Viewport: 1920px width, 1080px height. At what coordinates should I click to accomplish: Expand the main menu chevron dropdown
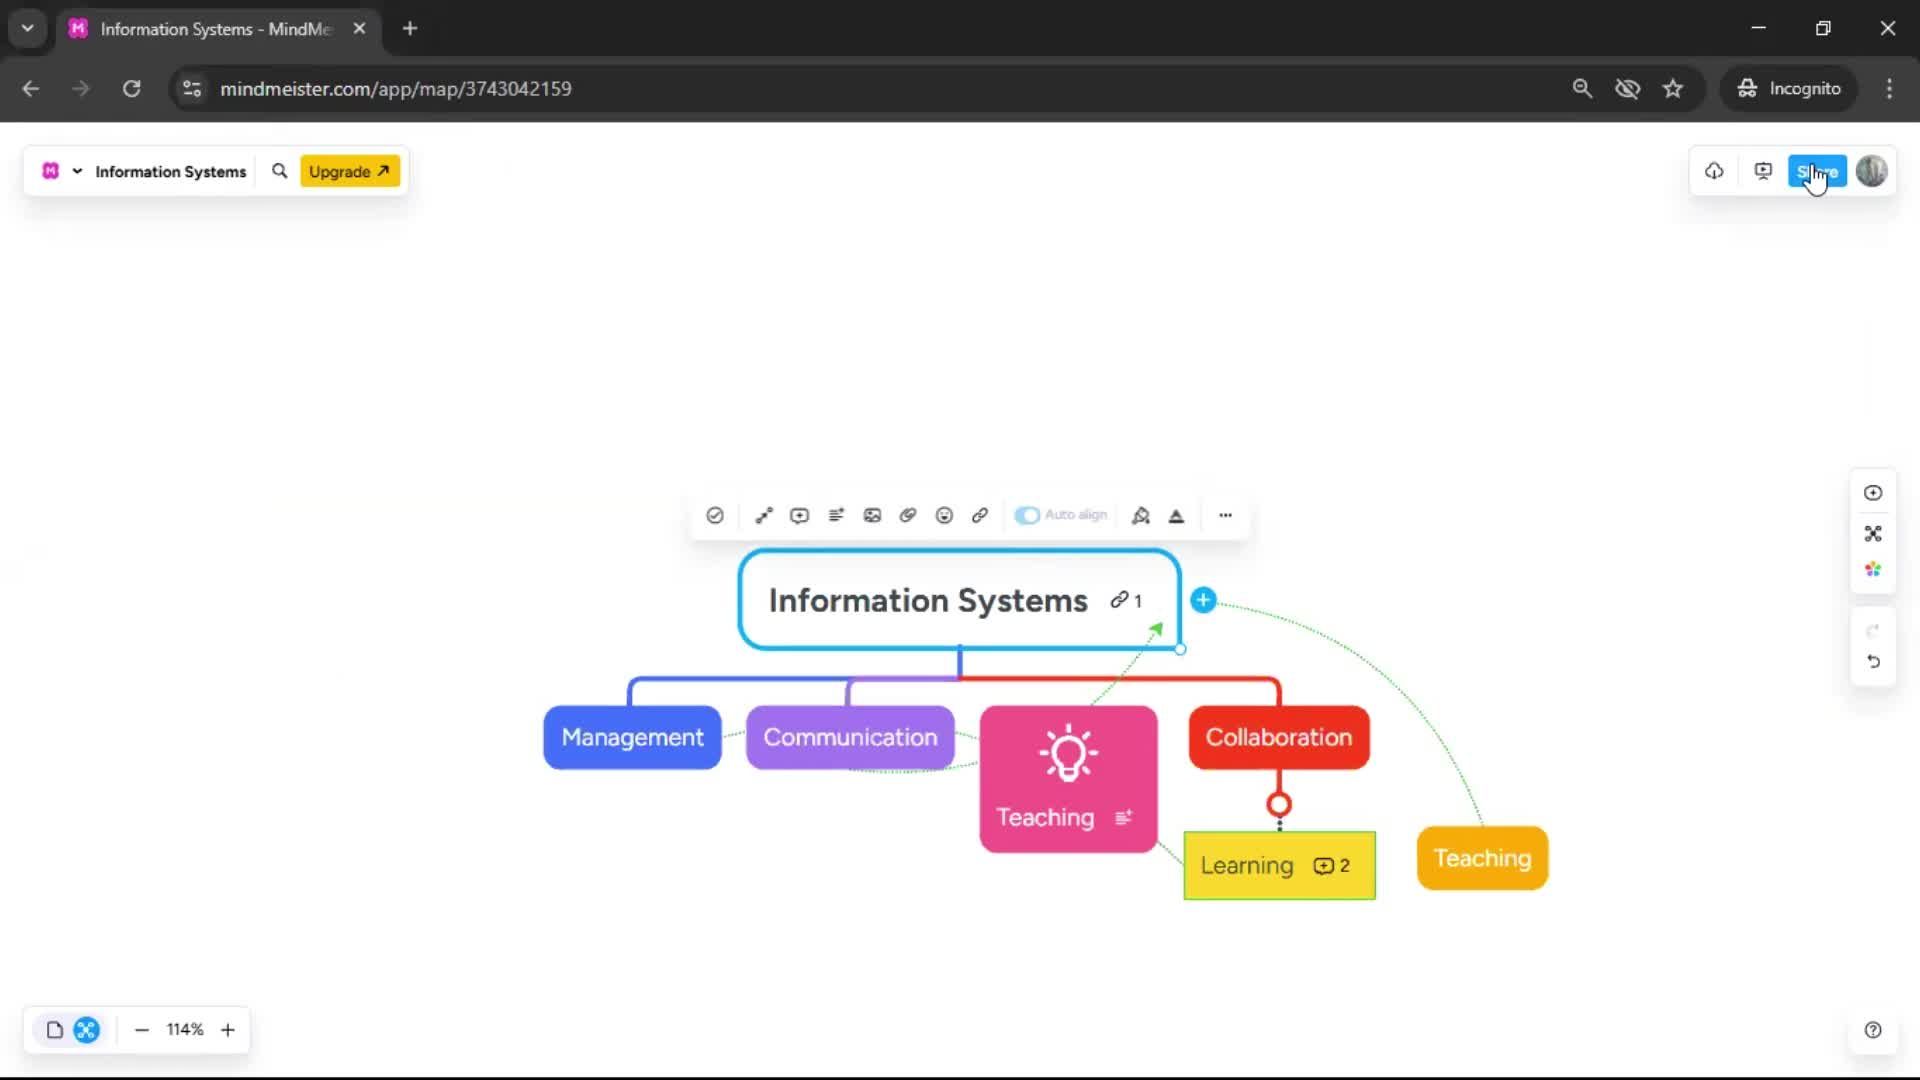click(77, 171)
